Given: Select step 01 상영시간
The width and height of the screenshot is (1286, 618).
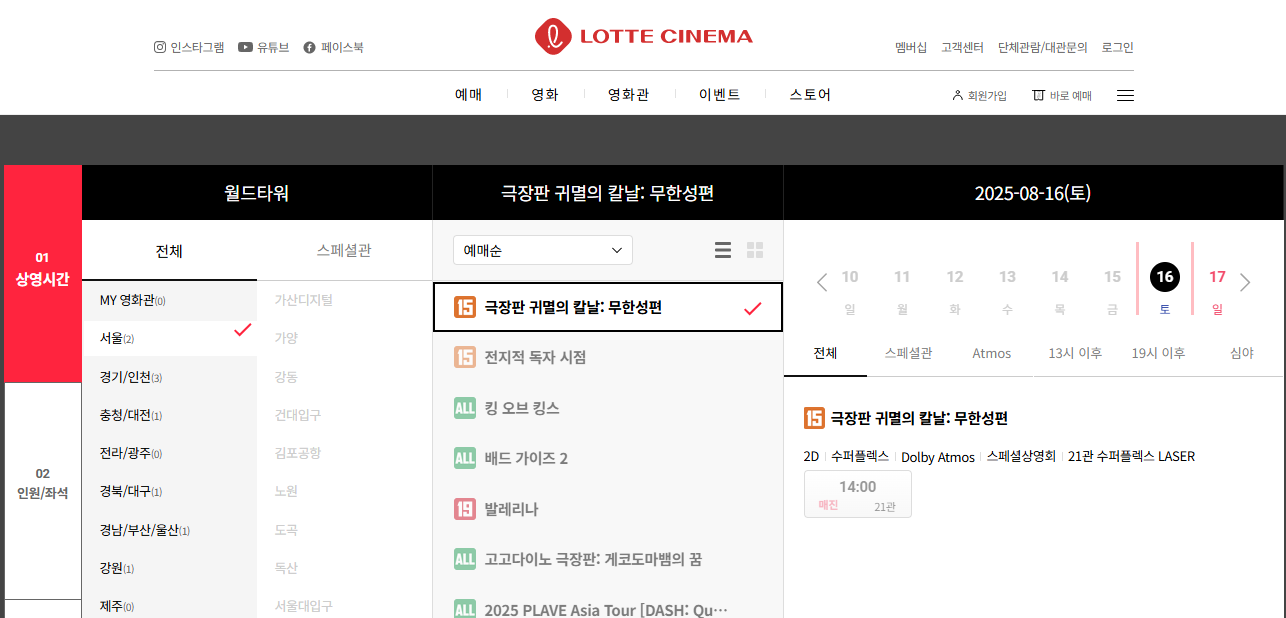Looking at the screenshot, I should (43, 273).
